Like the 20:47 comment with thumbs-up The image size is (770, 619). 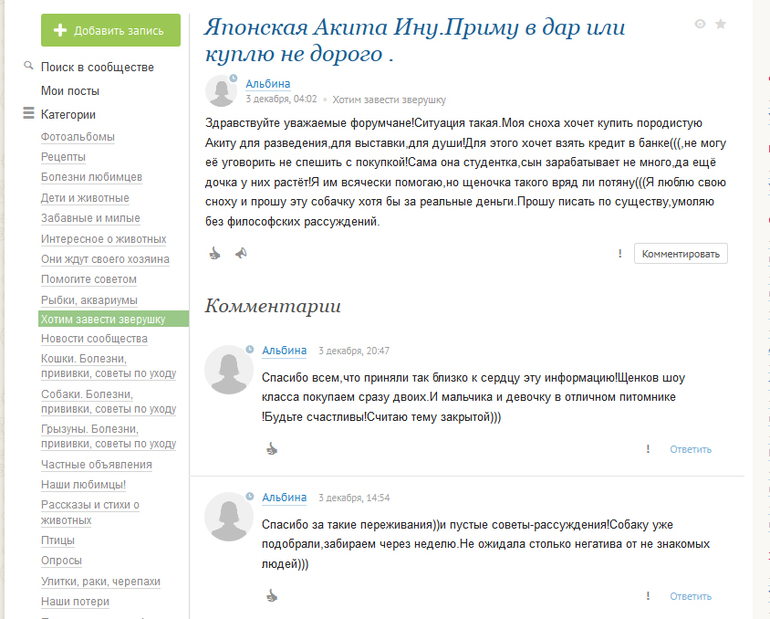point(271,449)
